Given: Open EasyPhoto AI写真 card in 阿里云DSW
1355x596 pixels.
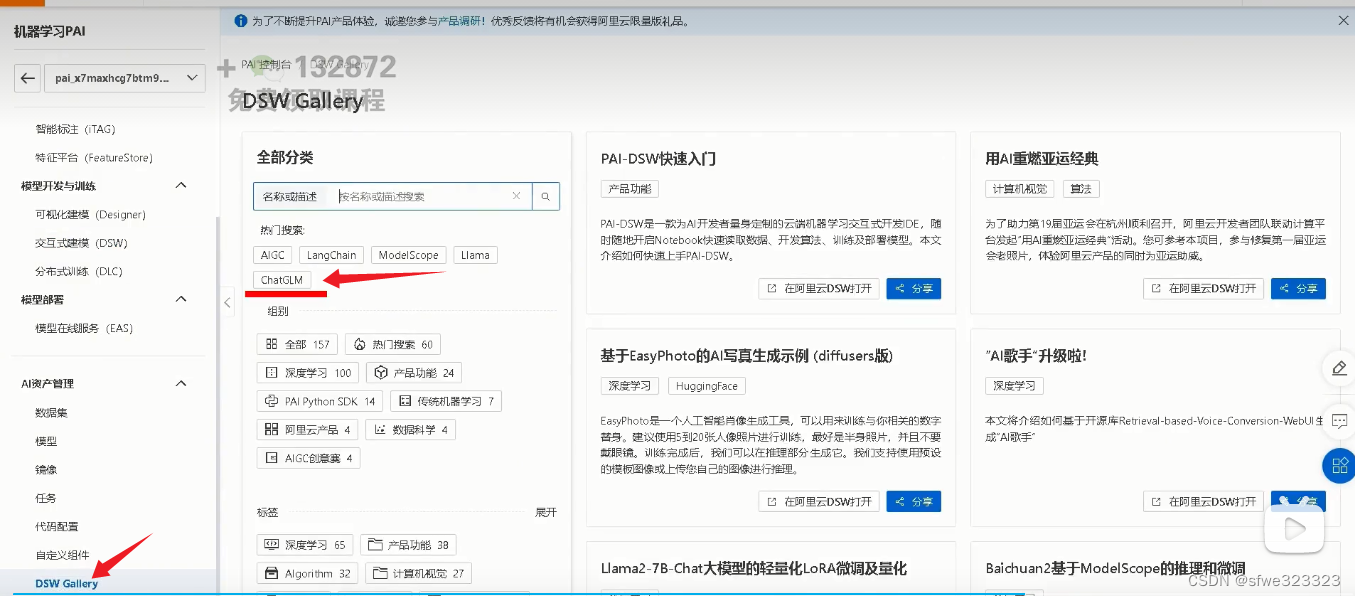Looking at the screenshot, I should click(x=819, y=501).
